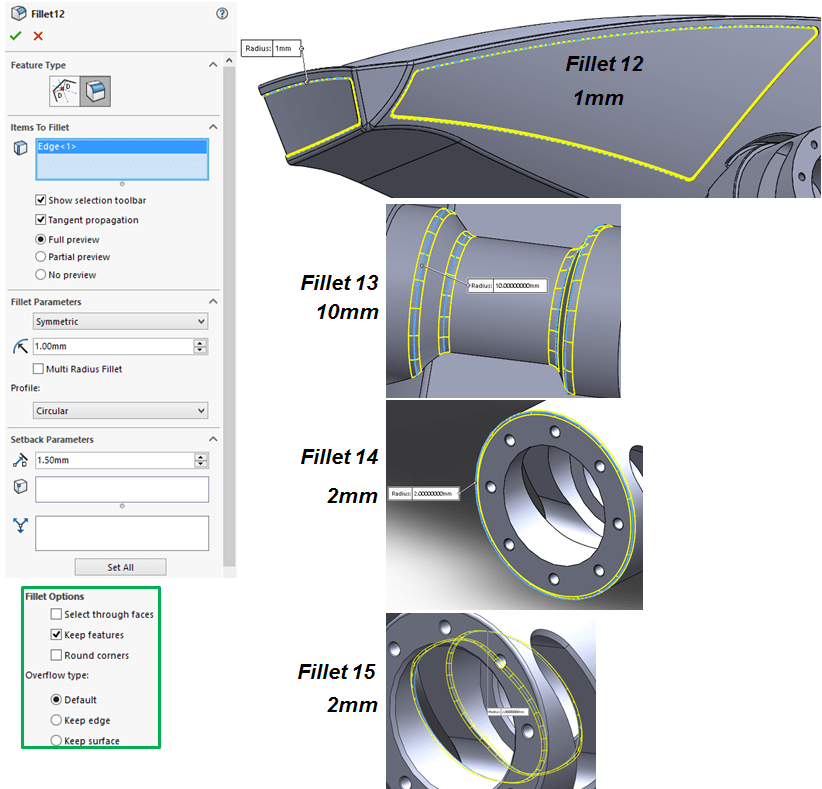Collapse the Items To Fillet section

[213, 127]
